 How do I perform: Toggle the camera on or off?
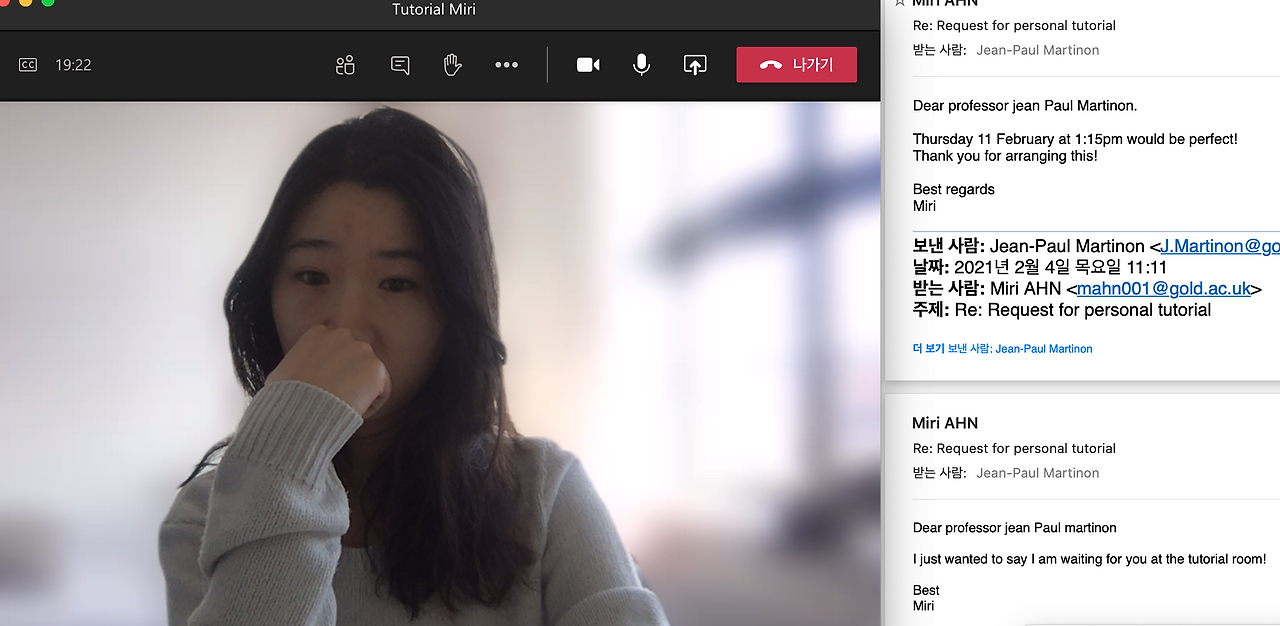pyautogui.click(x=588, y=65)
